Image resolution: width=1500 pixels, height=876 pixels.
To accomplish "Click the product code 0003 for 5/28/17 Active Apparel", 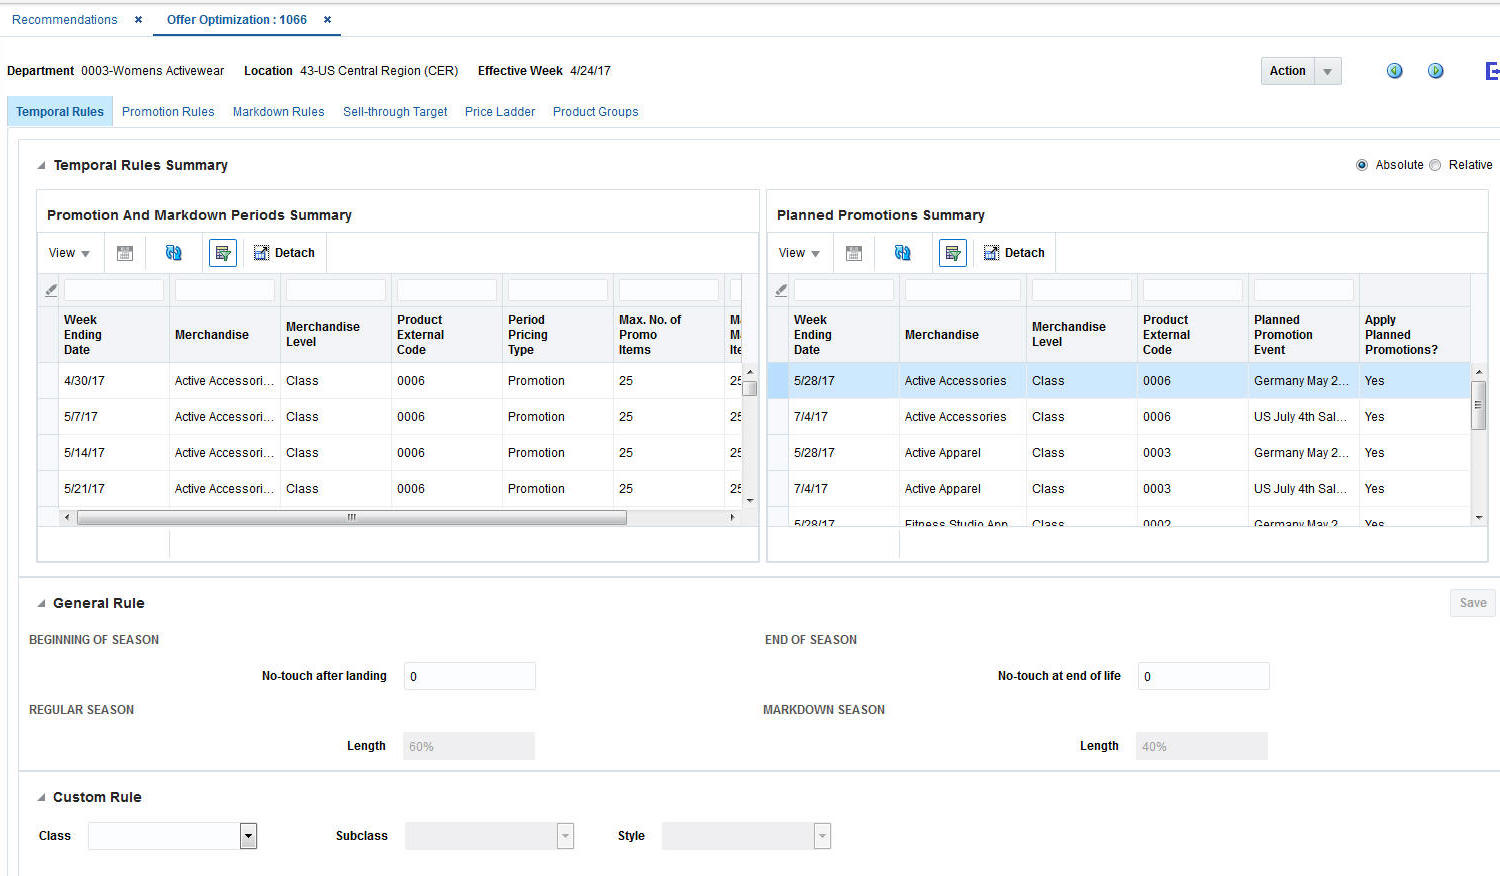I will click(1157, 453).
